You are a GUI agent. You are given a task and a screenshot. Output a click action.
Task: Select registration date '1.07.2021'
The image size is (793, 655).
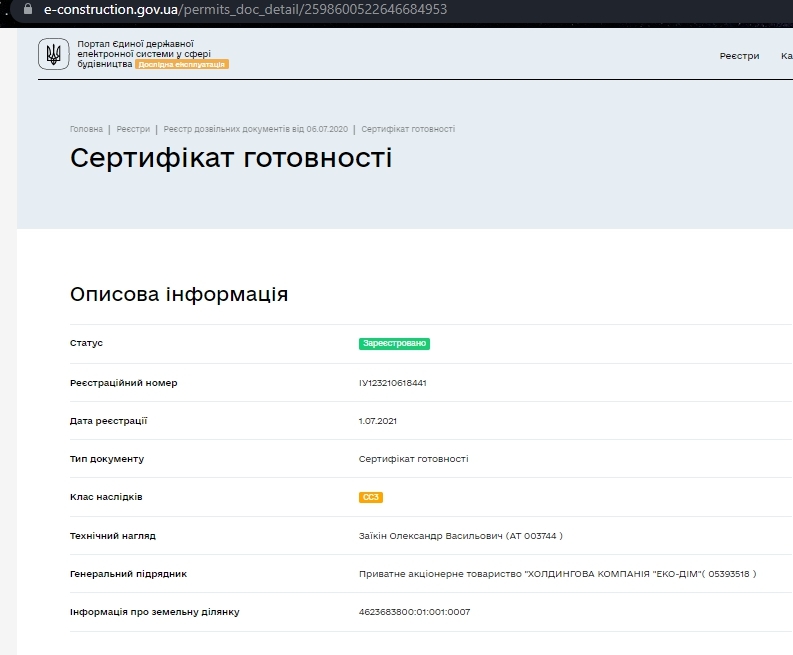(377, 421)
